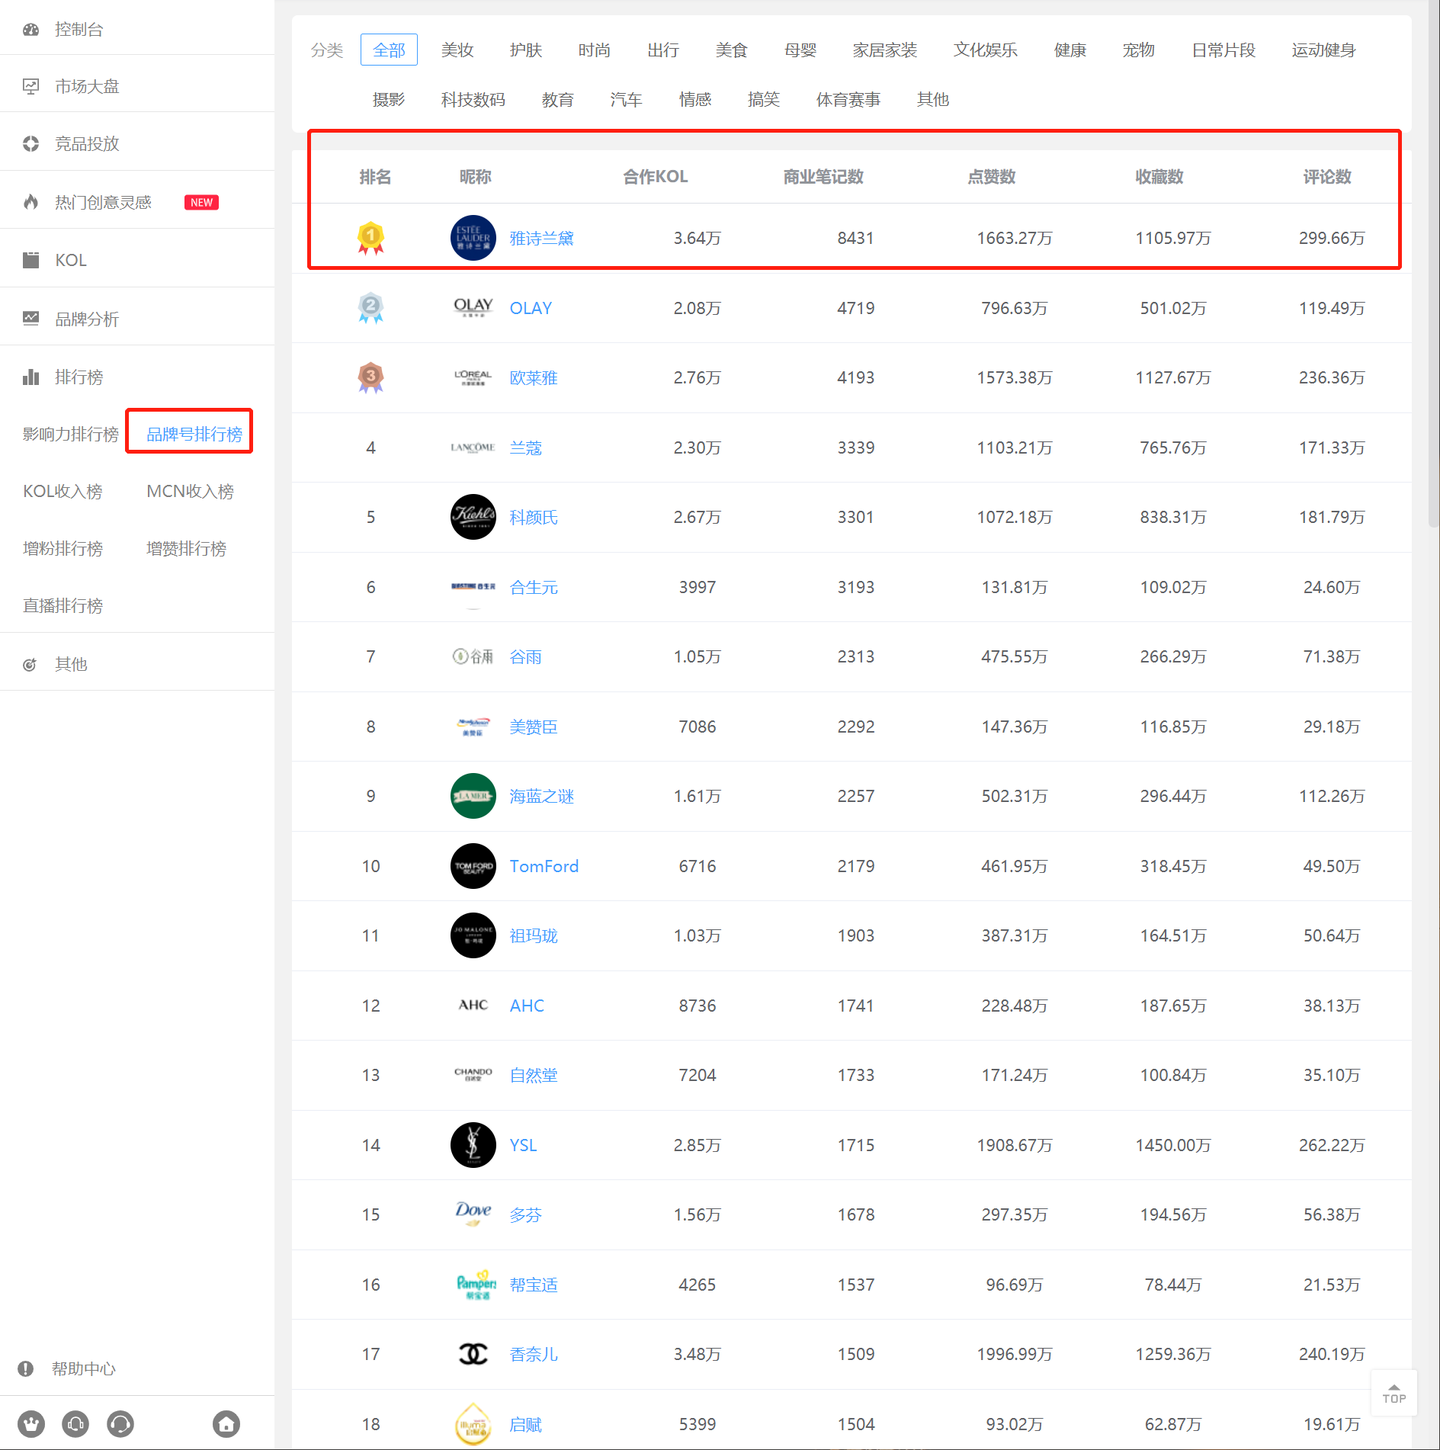1440x1450 pixels.
Task: Click the Dove brand logo
Action: pos(473,1214)
